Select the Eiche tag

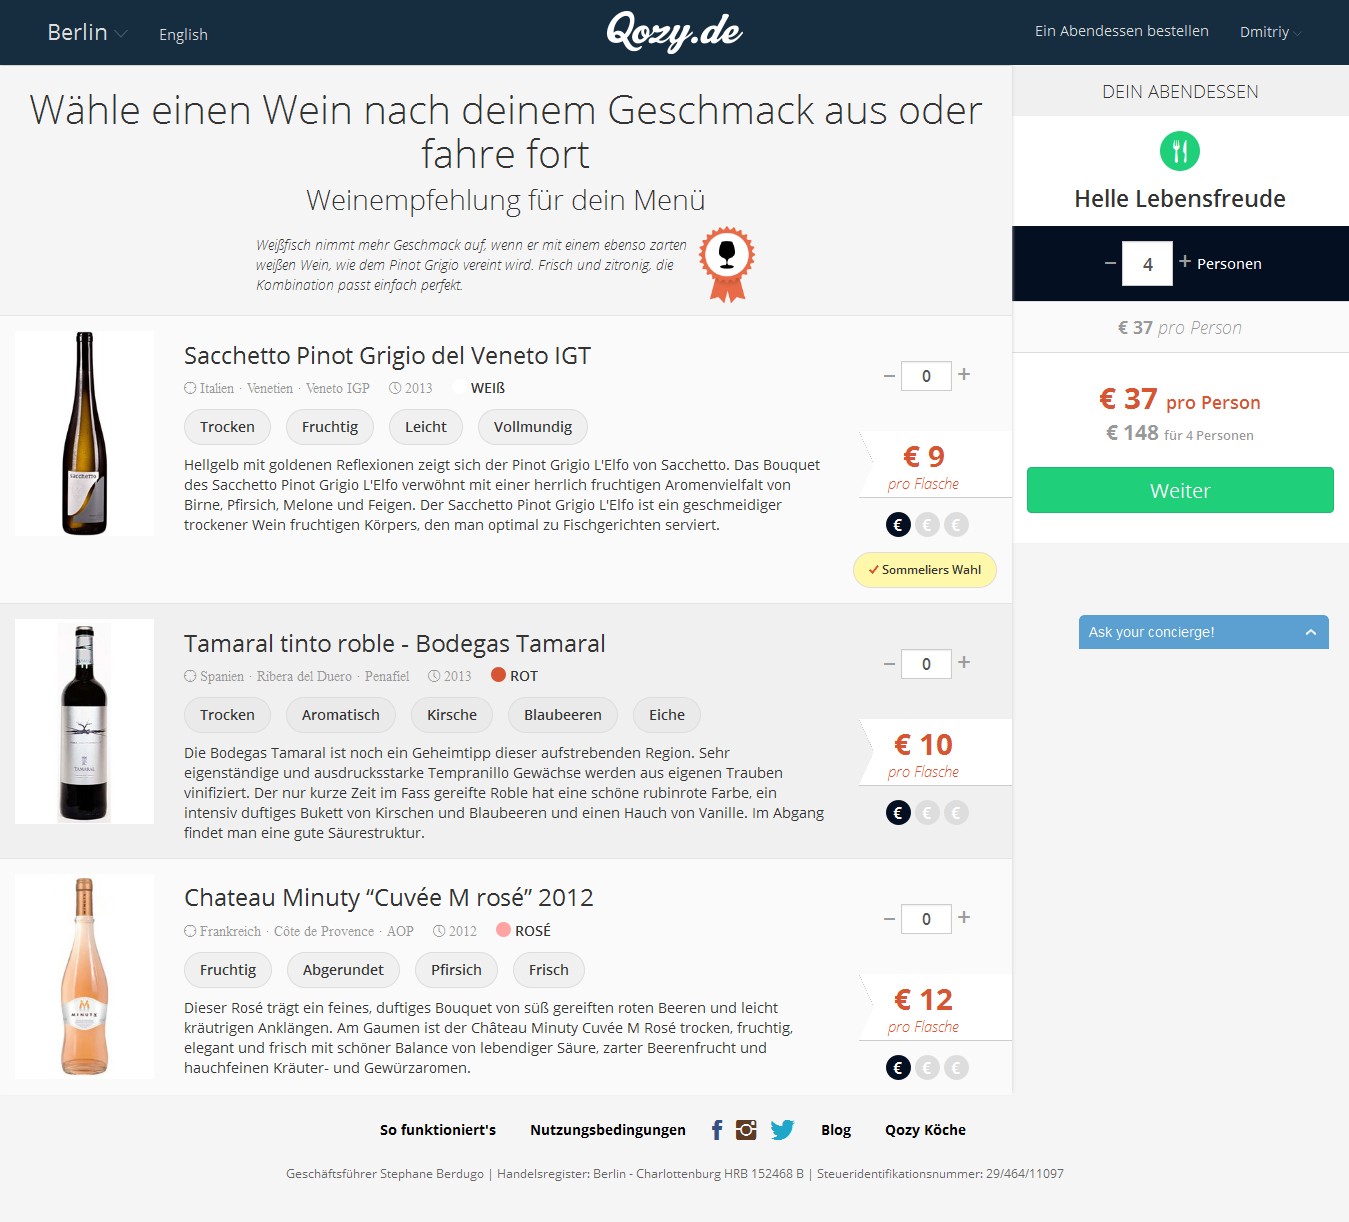[667, 715]
